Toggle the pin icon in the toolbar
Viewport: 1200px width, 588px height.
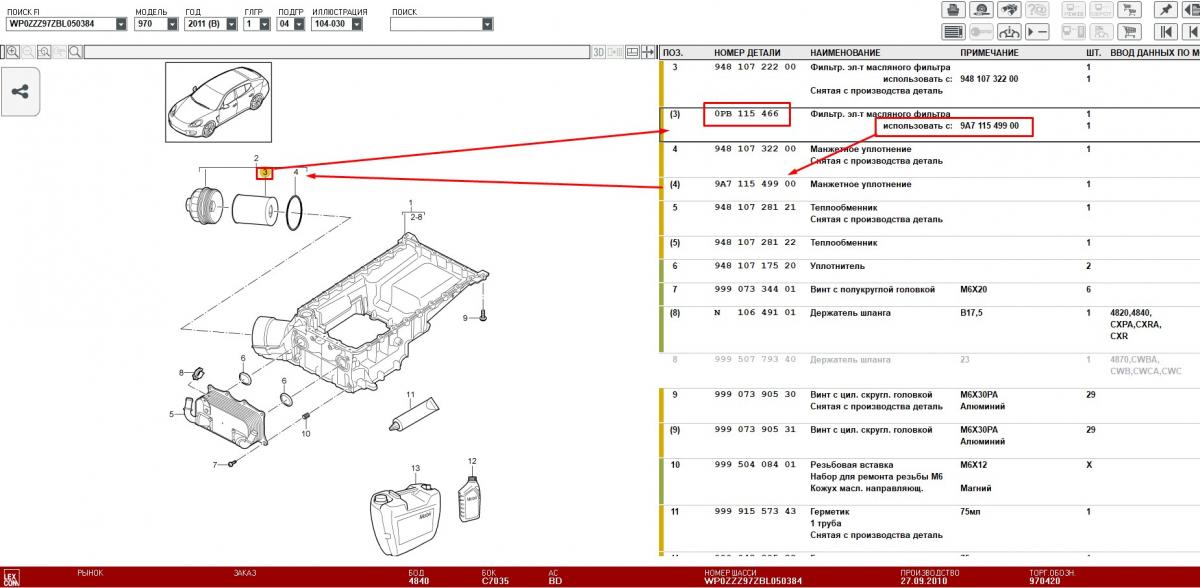point(1165,9)
